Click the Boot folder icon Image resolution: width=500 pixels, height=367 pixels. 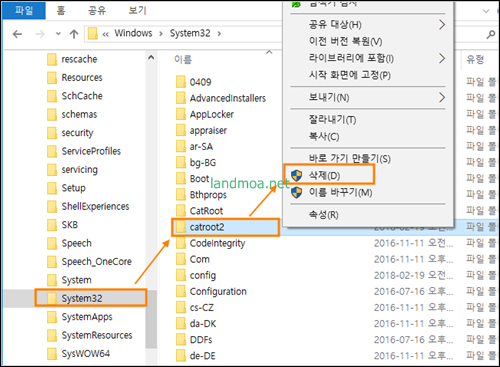coord(181,178)
